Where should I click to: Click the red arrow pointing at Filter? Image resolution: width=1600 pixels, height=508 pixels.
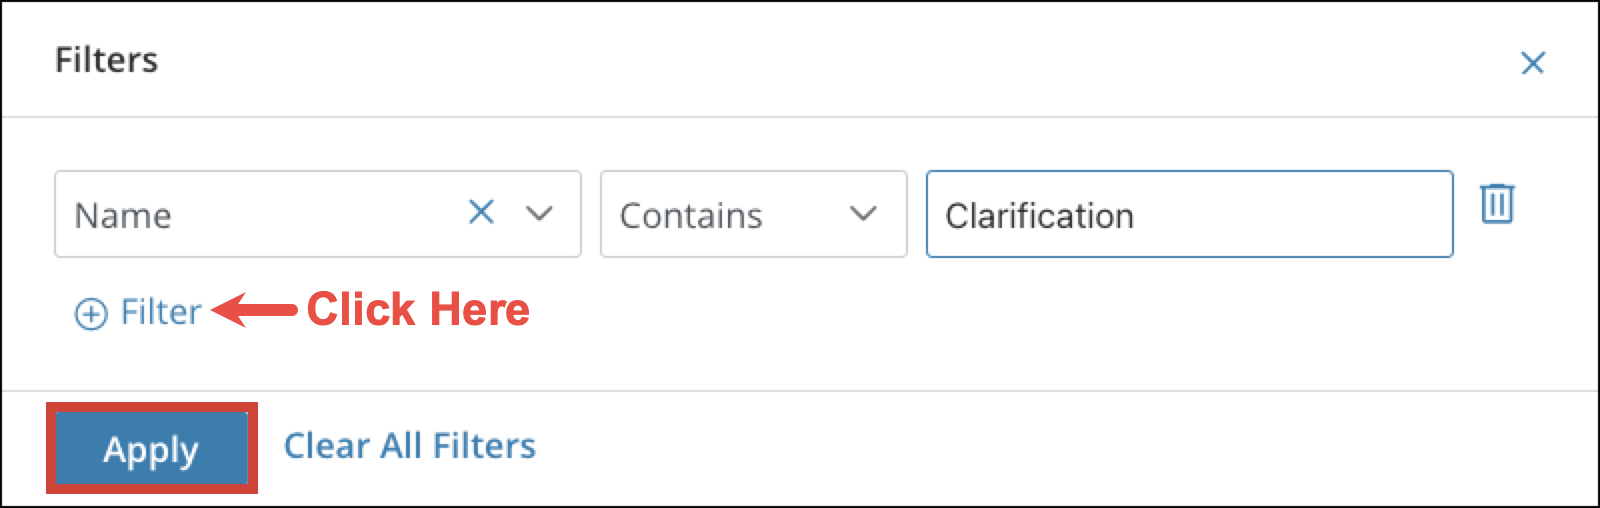255,310
